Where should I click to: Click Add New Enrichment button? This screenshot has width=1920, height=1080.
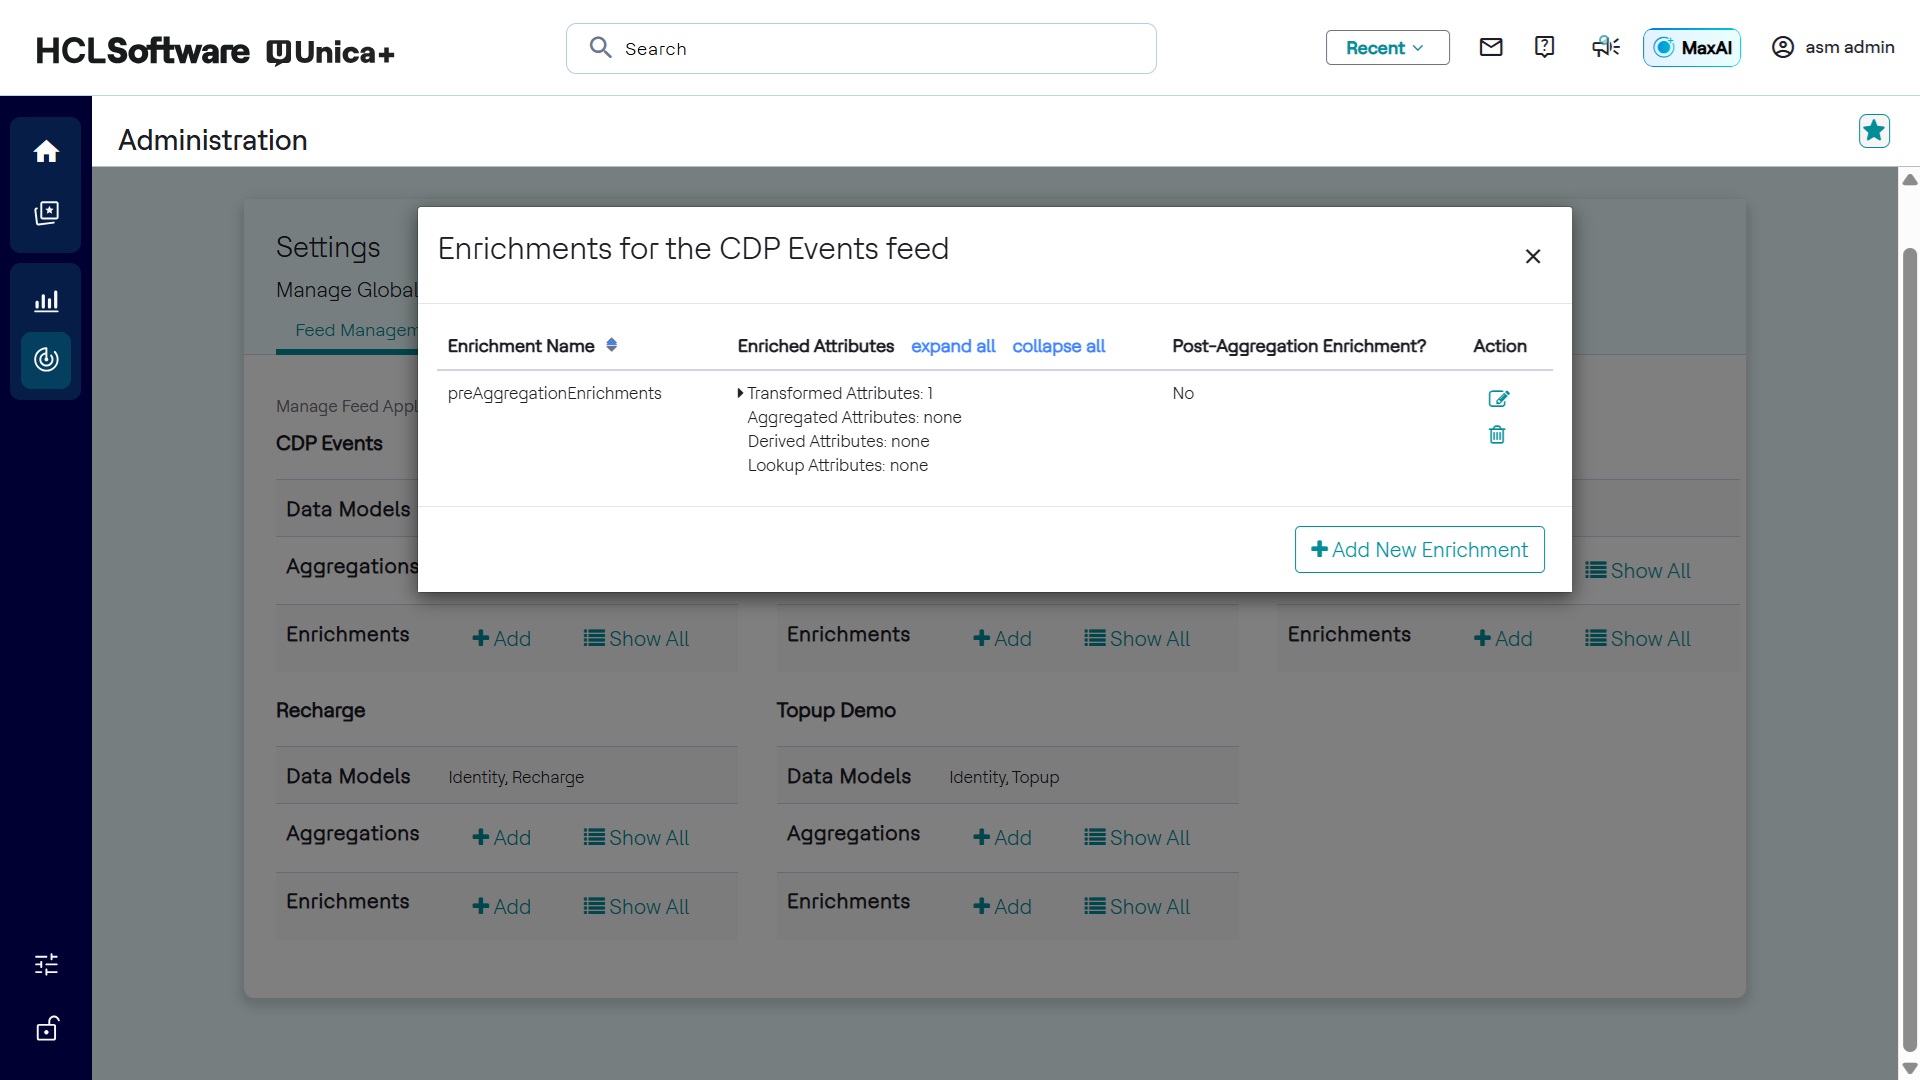click(x=1419, y=550)
